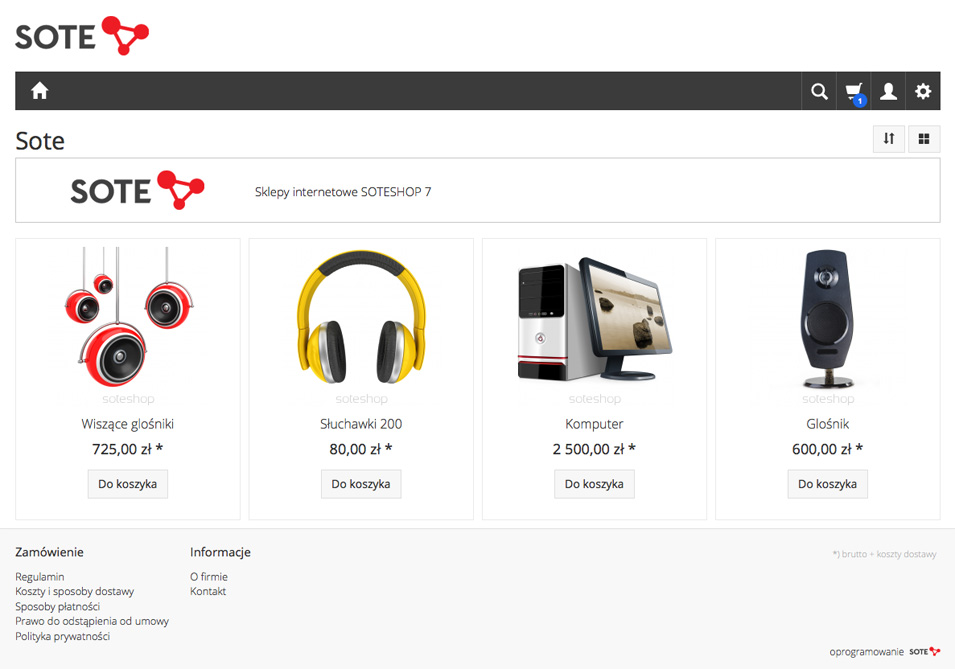The height and width of the screenshot is (669, 955).
Task: Open the dark standing speaker image
Action: [827, 319]
